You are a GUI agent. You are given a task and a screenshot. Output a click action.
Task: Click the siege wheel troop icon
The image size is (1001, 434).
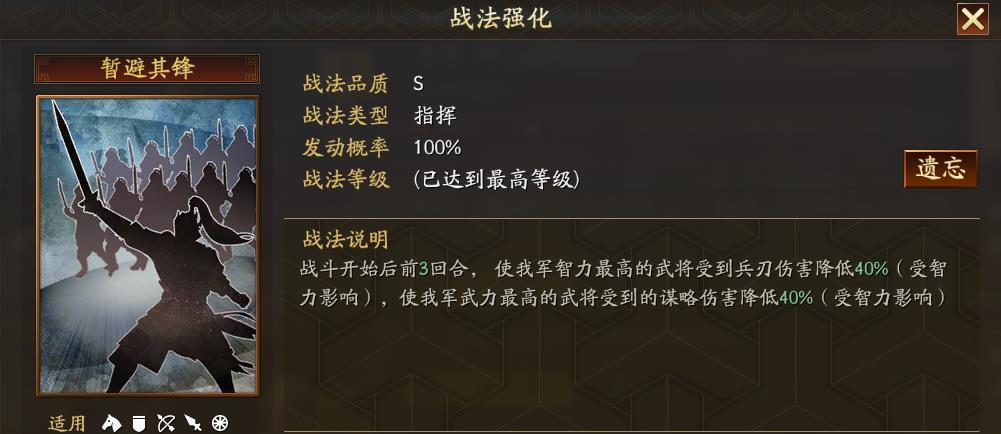(220, 423)
